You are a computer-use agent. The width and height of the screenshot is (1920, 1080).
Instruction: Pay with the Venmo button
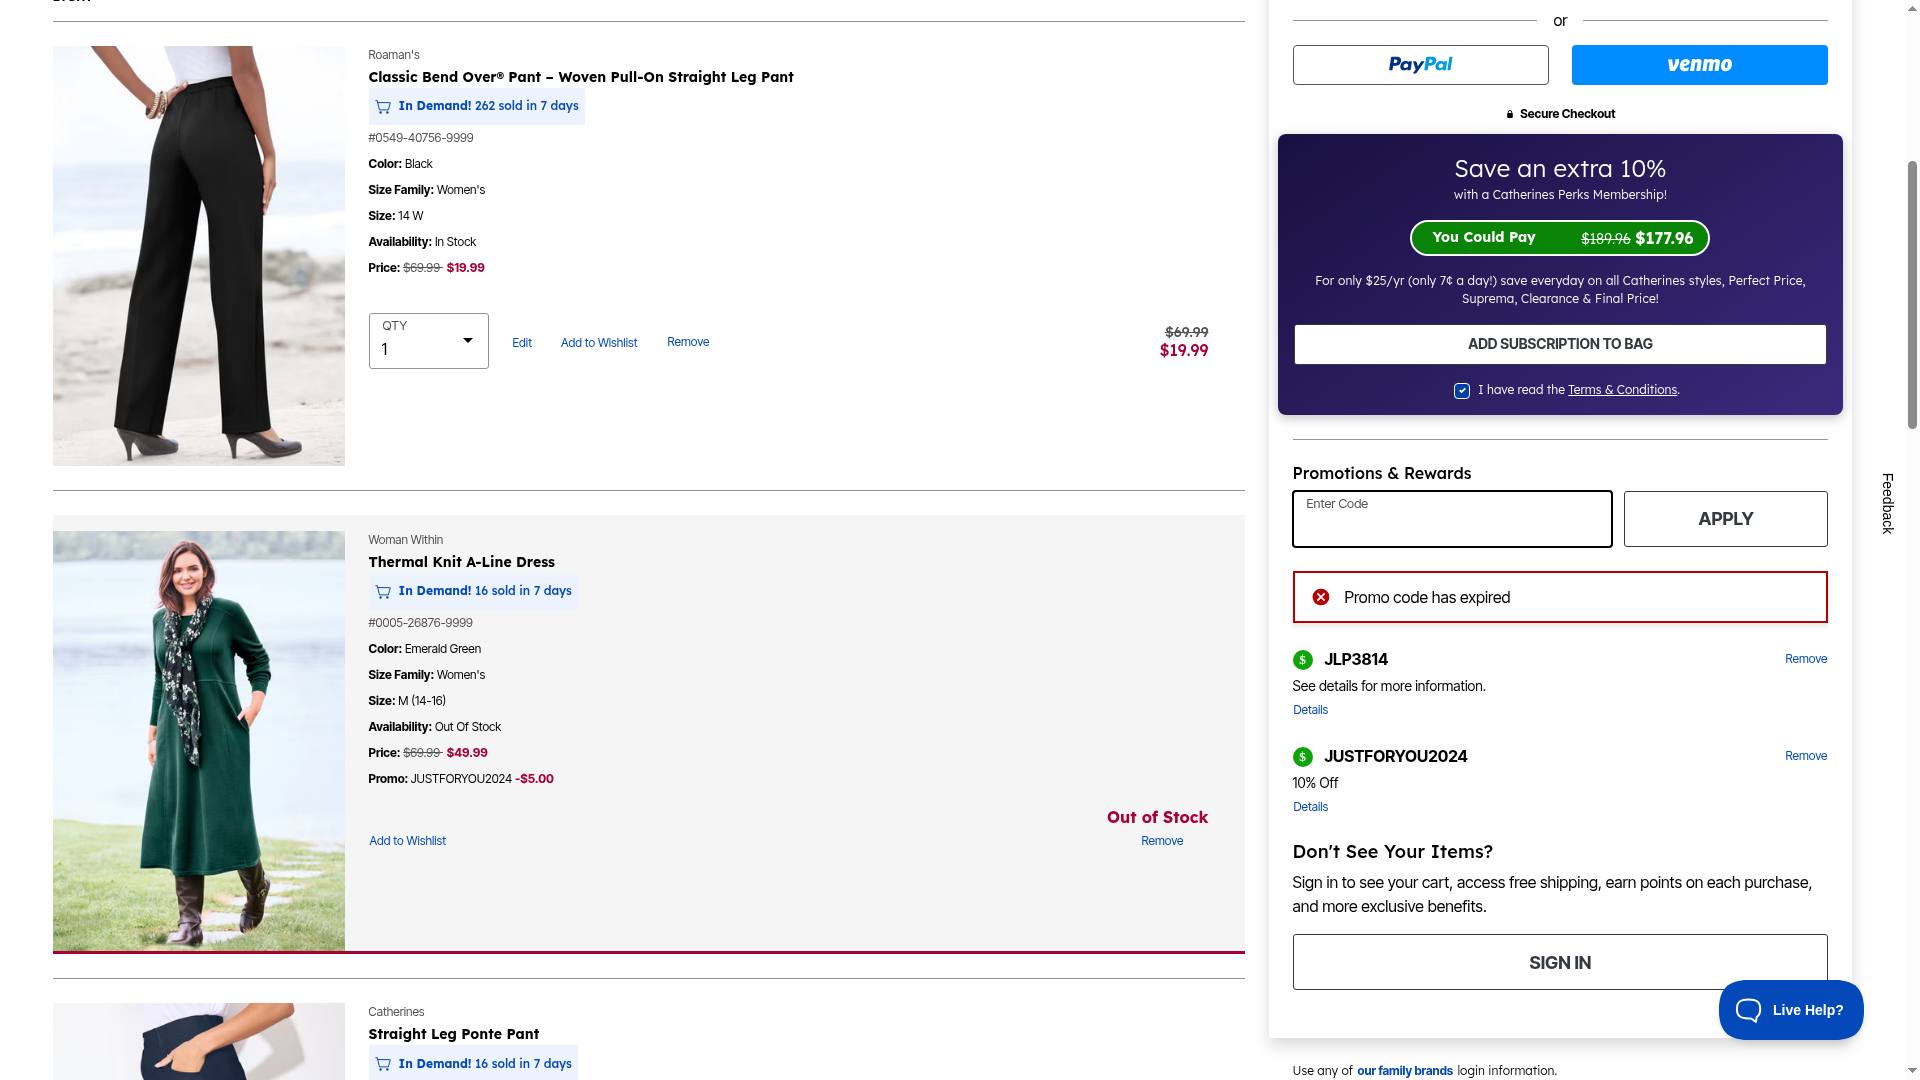point(1699,65)
